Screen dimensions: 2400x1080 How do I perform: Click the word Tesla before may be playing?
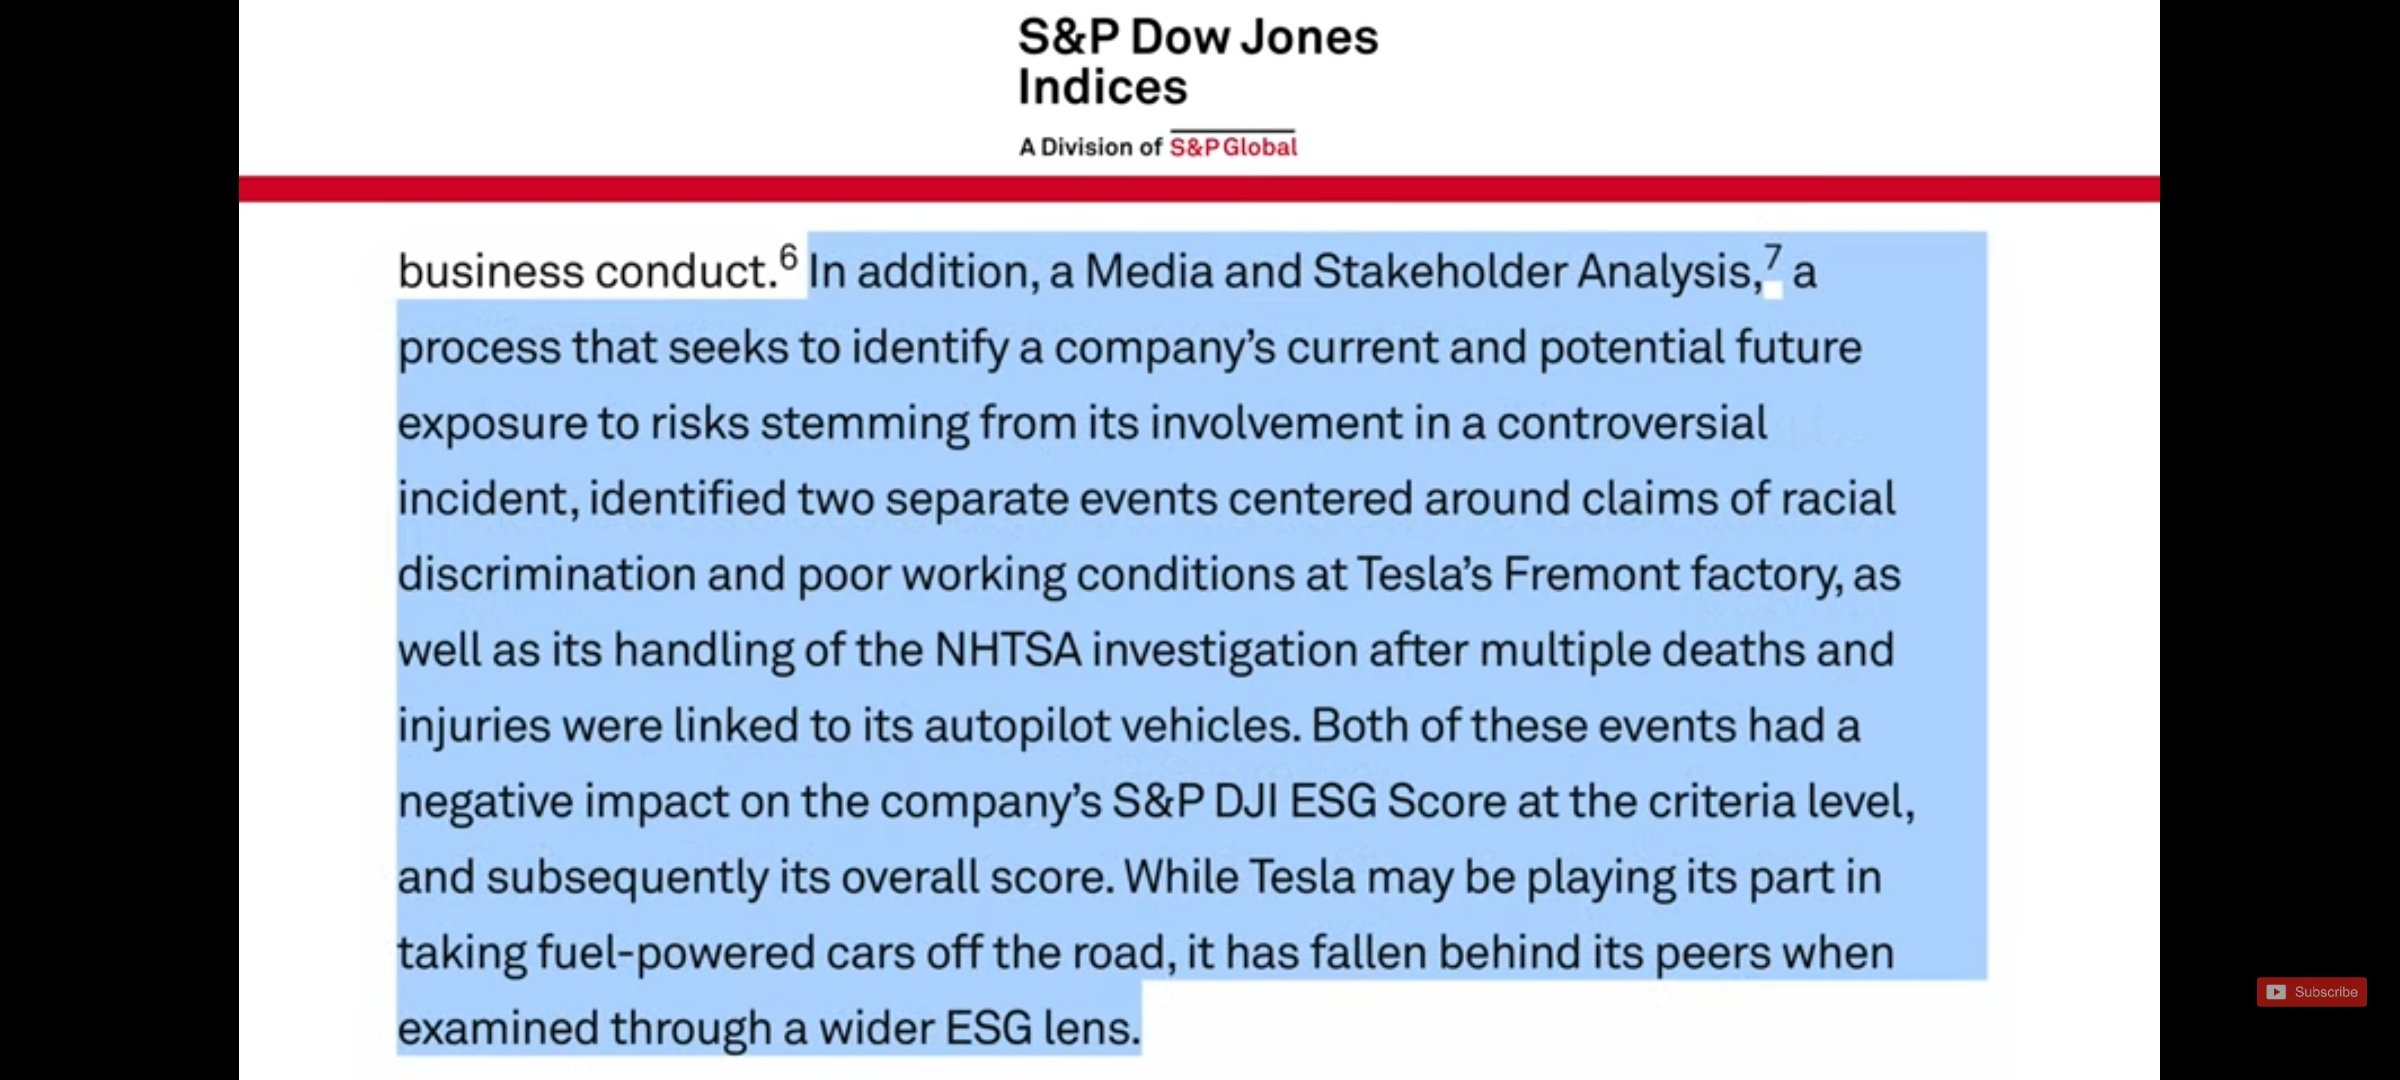(1301, 877)
